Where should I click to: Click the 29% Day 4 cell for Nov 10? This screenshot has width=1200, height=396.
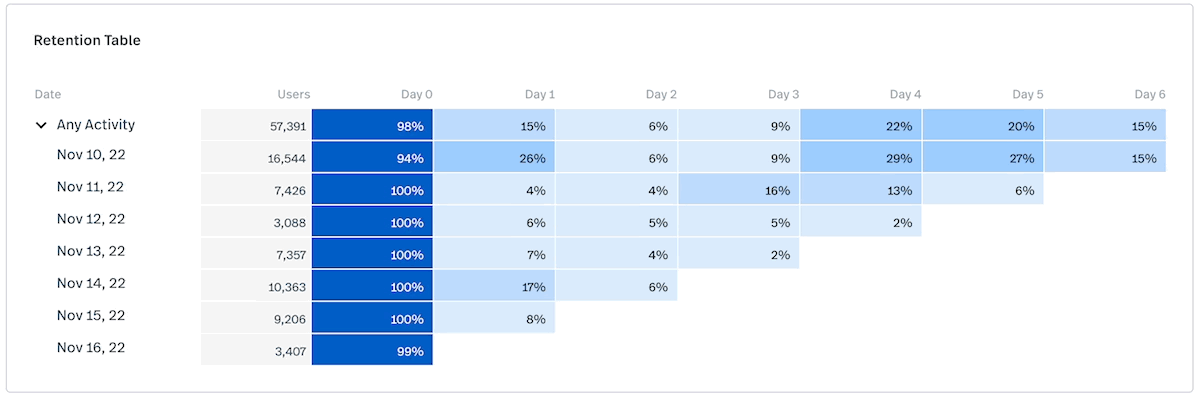(861, 158)
